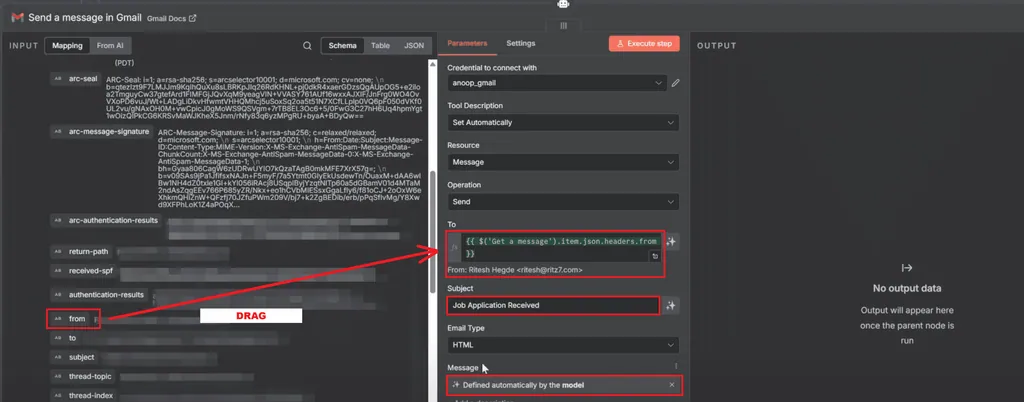
Task: Click the pencil icon to edit credential
Action: pyautogui.click(x=675, y=83)
